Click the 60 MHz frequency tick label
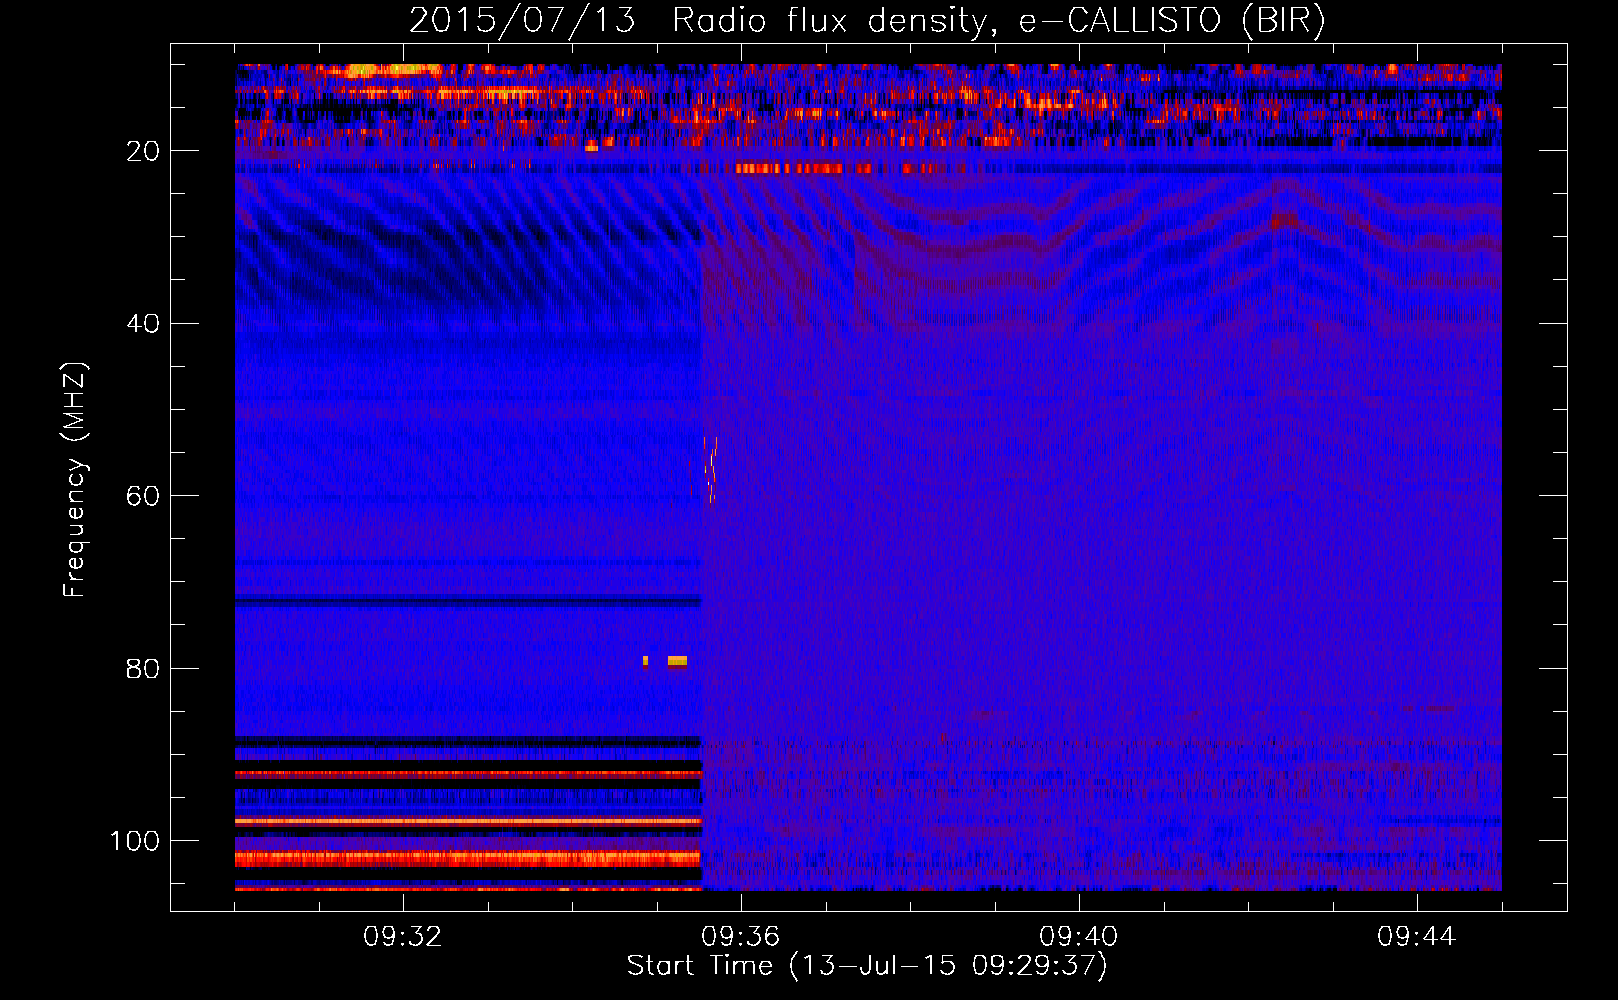The width and height of the screenshot is (1618, 1000). (x=143, y=496)
